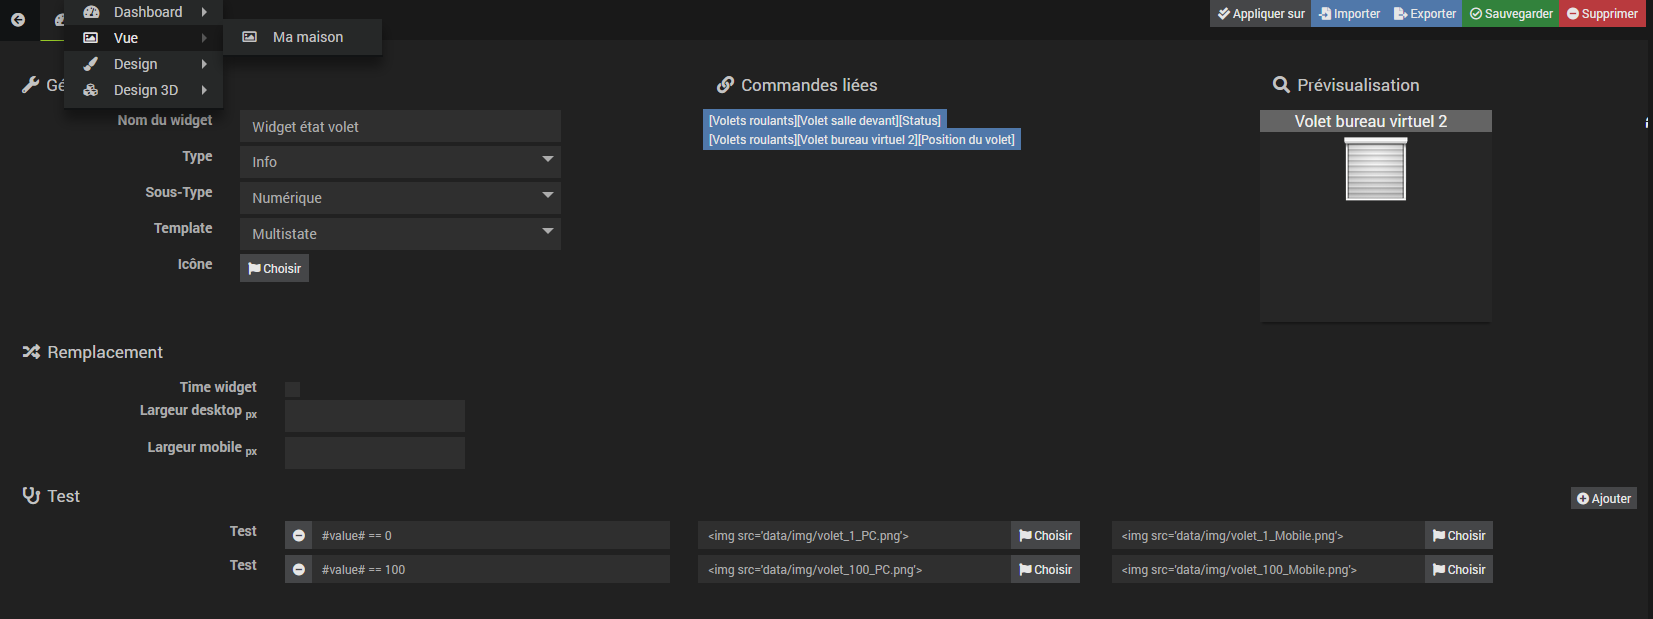Choose image for volet_100_Mobile field
The height and width of the screenshot is (619, 1653).
coord(1458,570)
